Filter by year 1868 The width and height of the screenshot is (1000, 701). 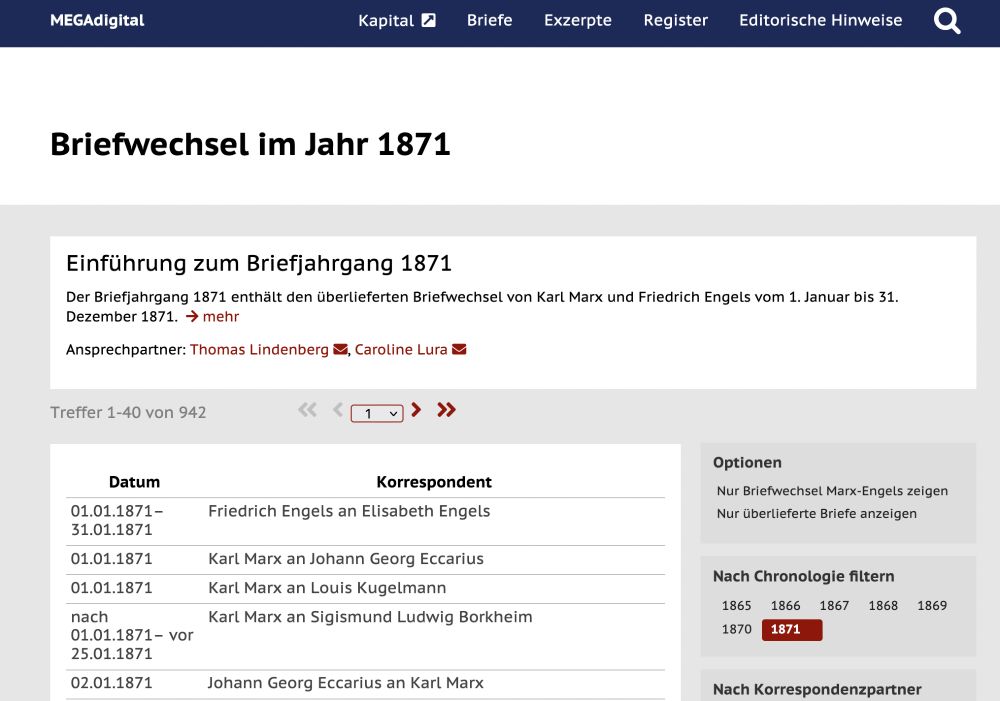(883, 605)
